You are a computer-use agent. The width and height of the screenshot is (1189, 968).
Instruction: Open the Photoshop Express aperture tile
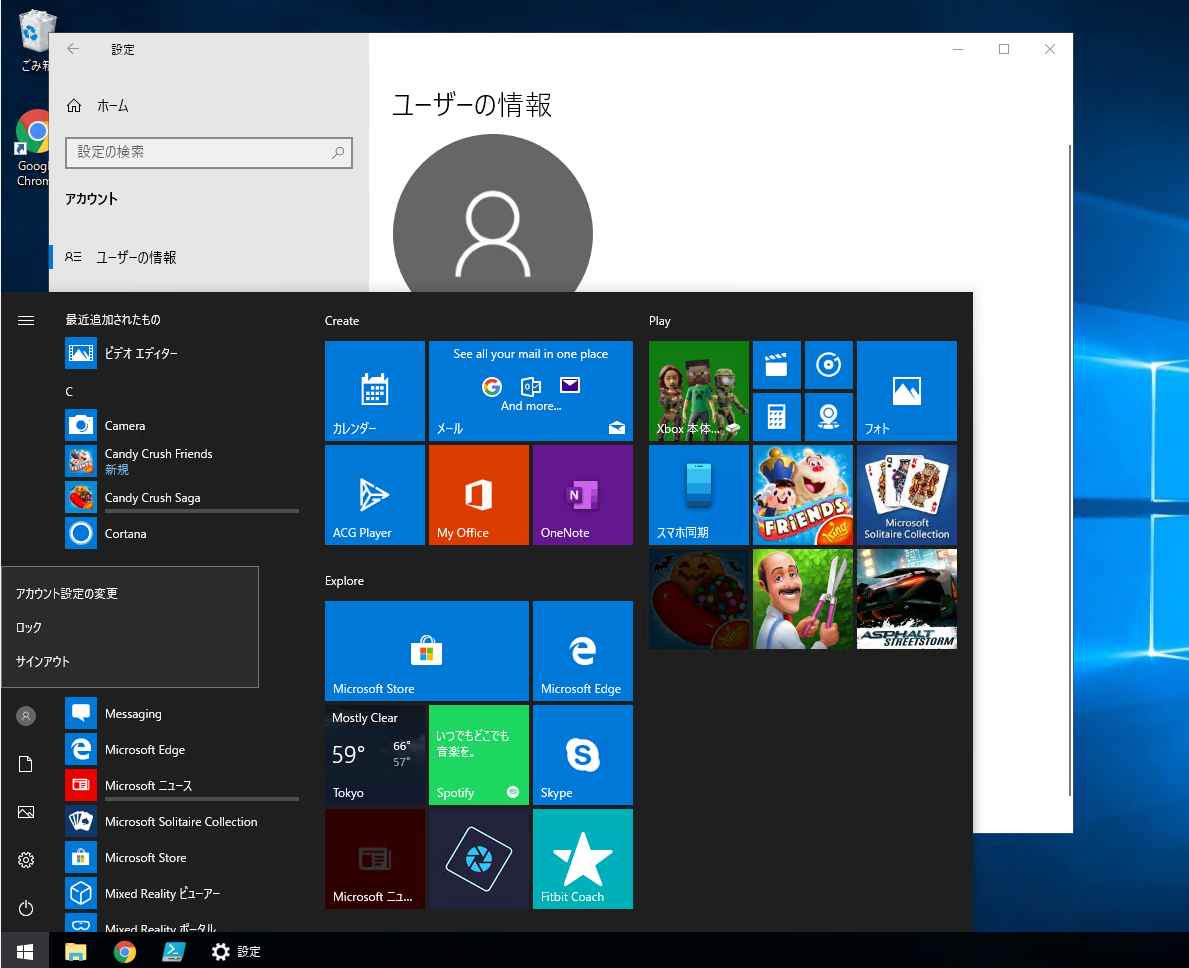point(478,859)
